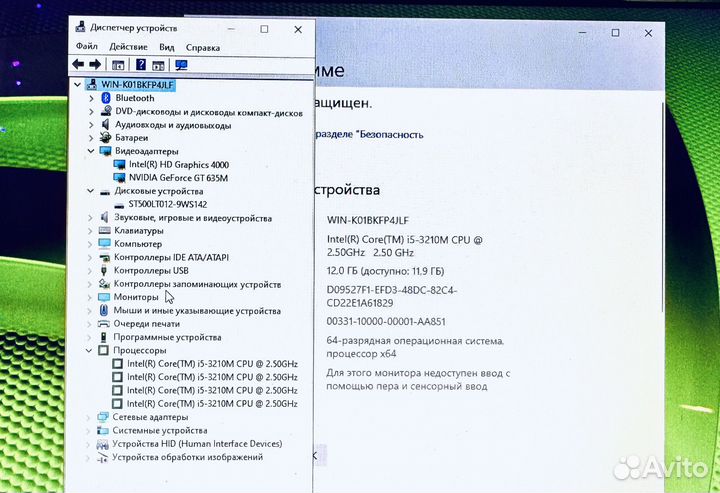Collapse the Видеоадаптеры category

[90, 151]
